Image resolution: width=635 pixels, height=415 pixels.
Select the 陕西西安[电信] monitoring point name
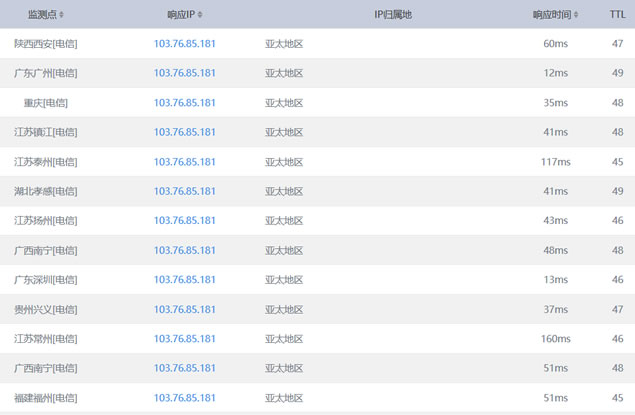coord(46,44)
